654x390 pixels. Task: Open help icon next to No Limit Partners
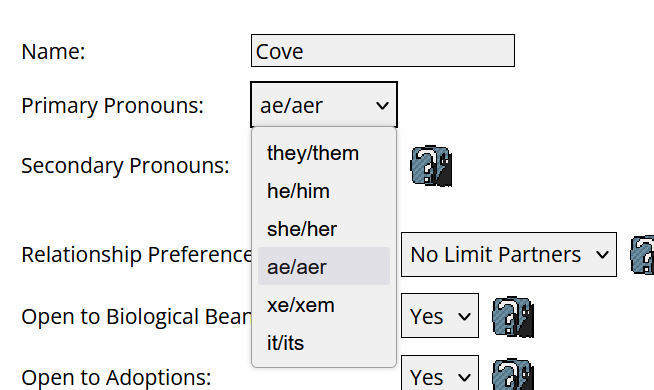[642, 255]
